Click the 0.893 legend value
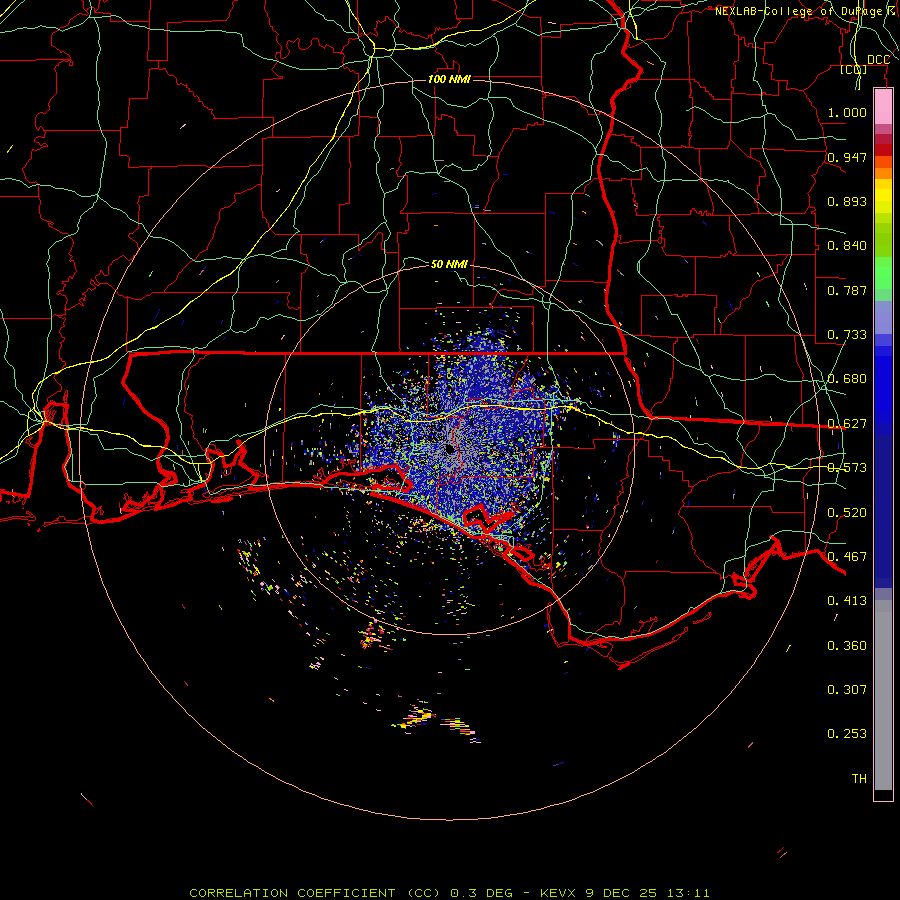 [847, 201]
